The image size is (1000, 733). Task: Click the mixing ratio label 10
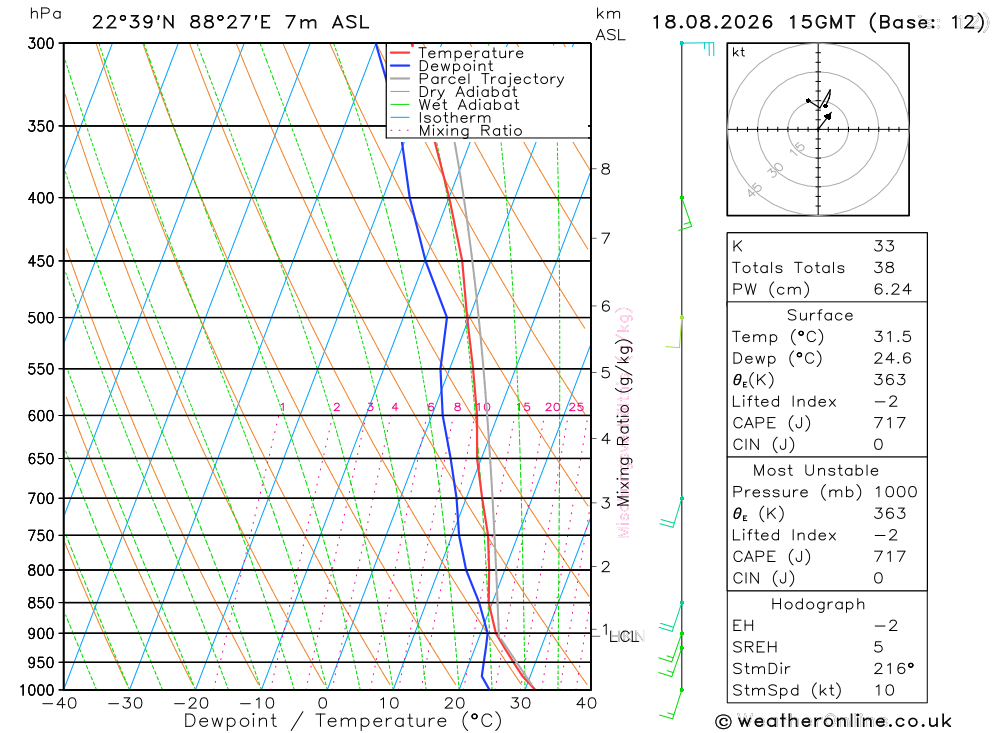tap(483, 407)
